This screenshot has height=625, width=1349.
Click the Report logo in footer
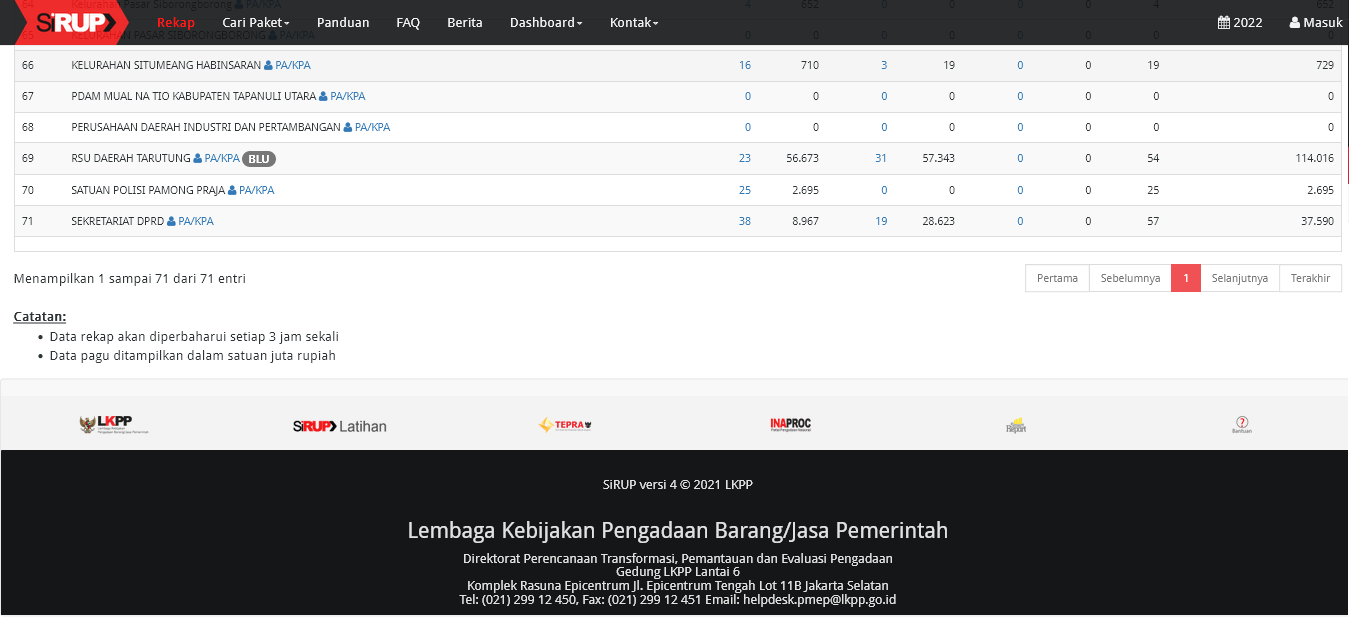pos(1016,425)
